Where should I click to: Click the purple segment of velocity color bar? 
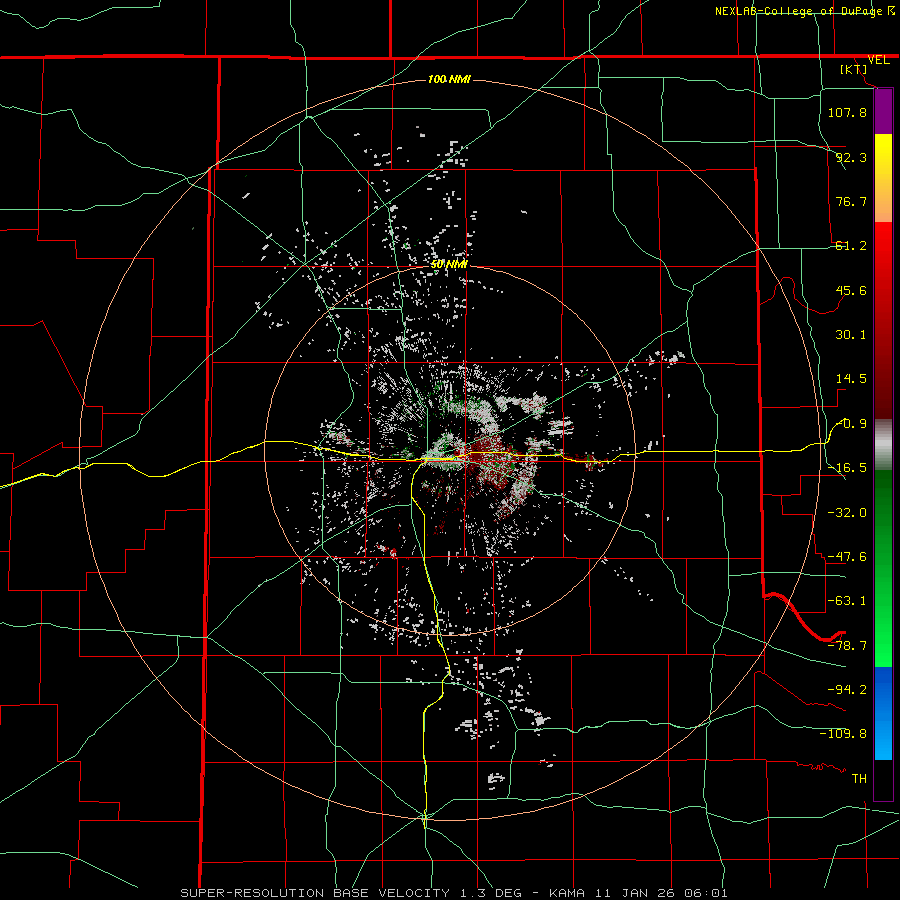click(x=883, y=112)
